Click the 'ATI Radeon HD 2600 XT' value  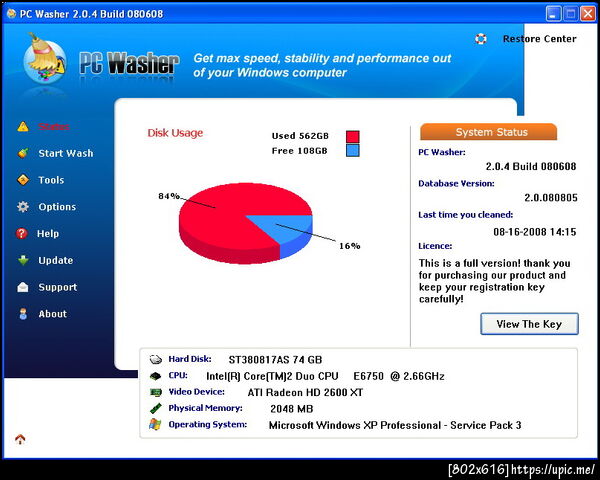(x=305, y=392)
